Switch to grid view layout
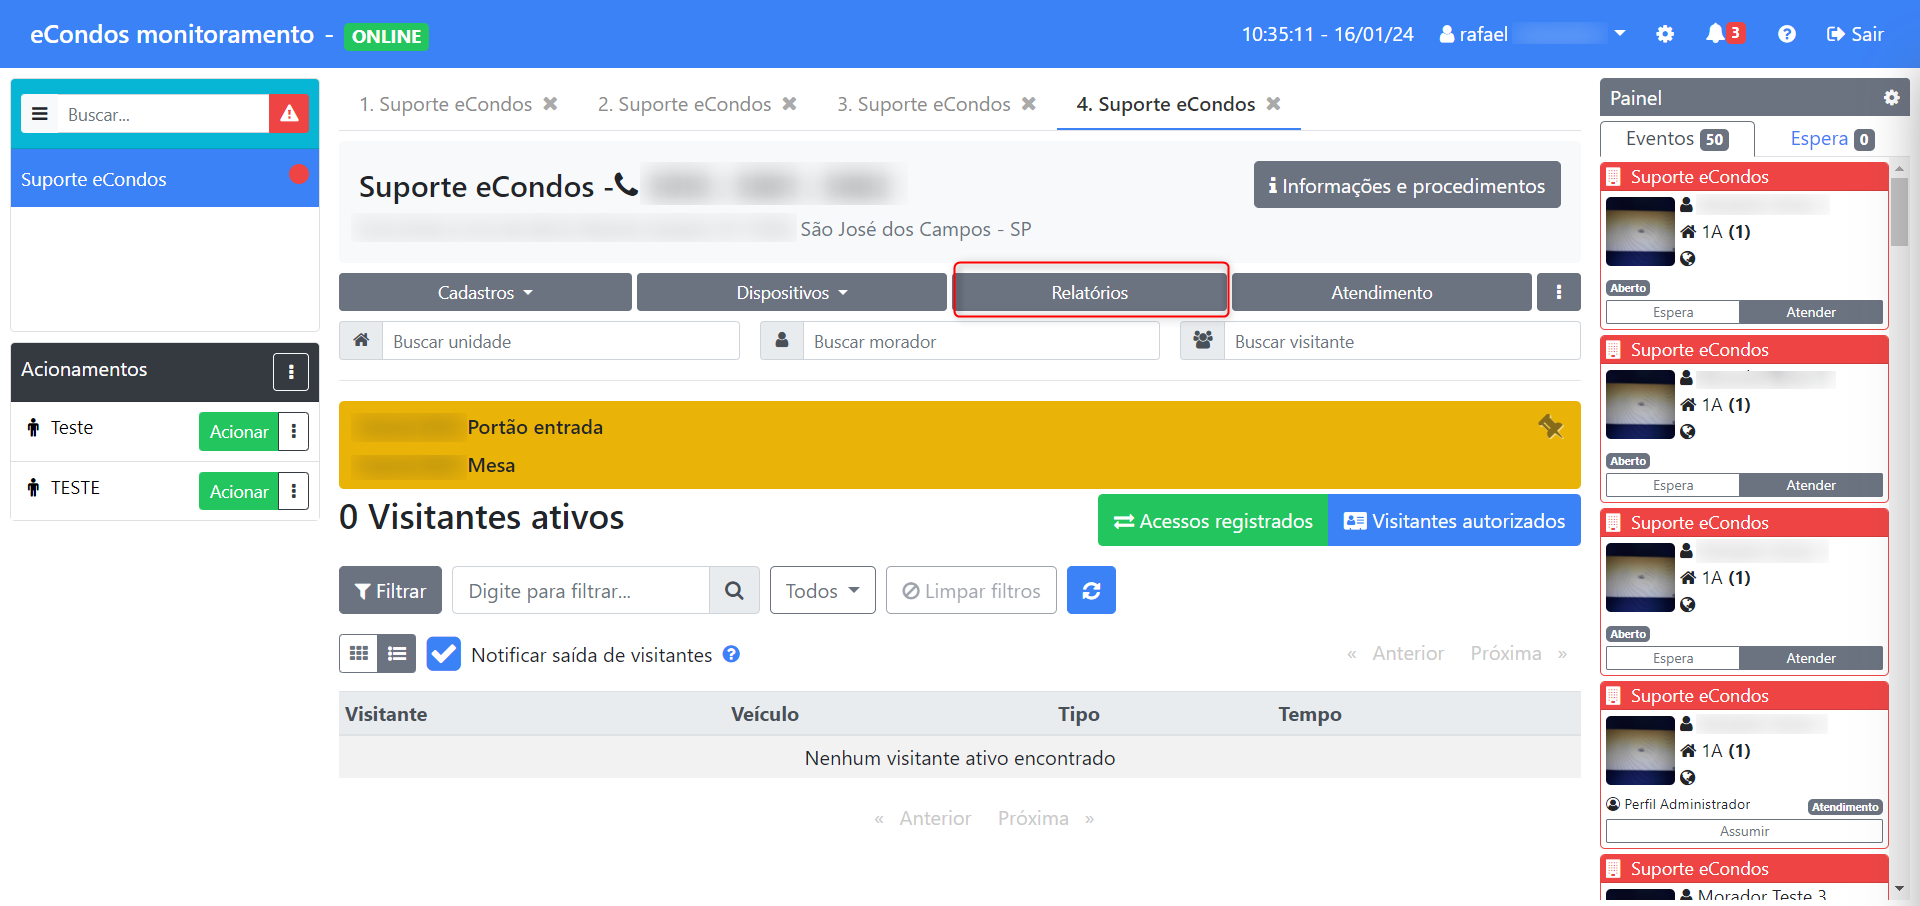The width and height of the screenshot is (1920, 906). click(359, 654)
